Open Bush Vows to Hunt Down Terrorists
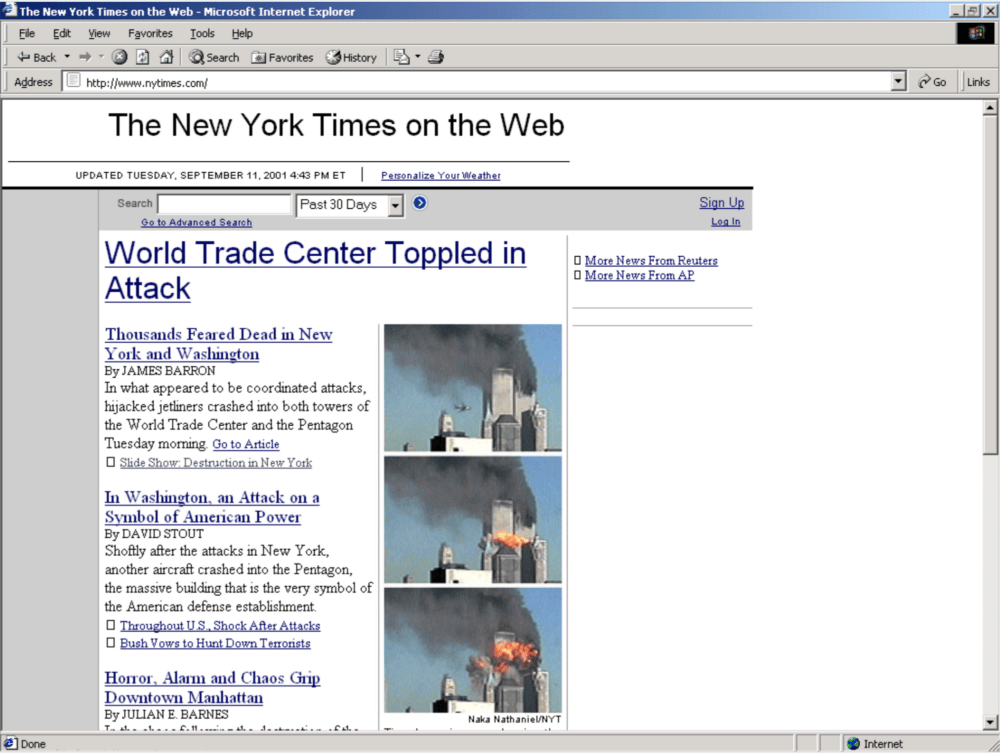Viewport: 1000px width, 753px height. click(215, 643)
